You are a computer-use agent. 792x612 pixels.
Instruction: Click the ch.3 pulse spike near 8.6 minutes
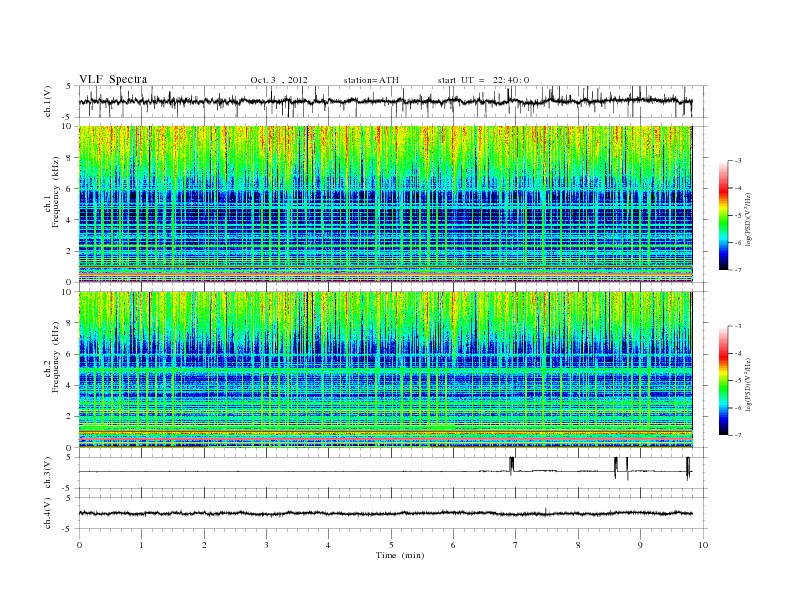[x=615, y=467]
